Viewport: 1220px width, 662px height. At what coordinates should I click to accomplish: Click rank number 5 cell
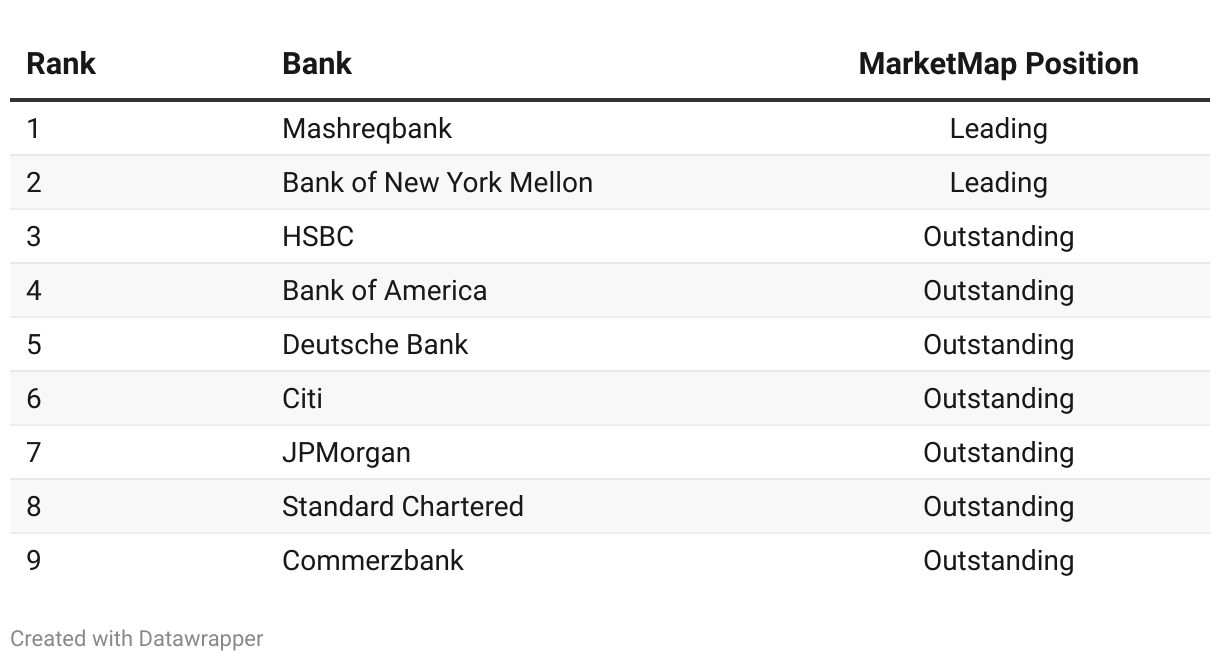click(x=34, y=345)
